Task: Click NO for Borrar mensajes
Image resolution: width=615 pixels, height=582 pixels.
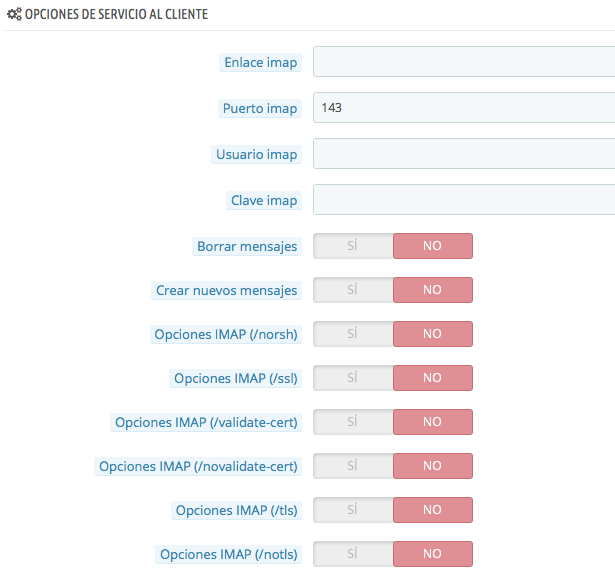Action: click(x=433, y=246)
